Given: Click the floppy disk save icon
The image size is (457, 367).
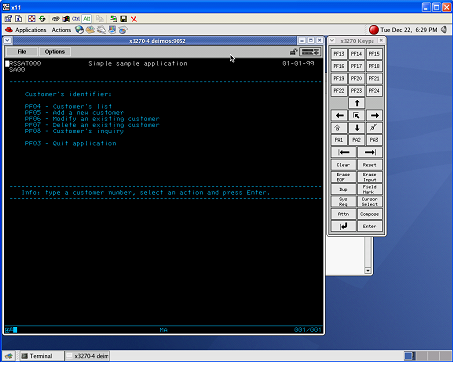Looking at the screenshot, I should click(x=124, y=19).
